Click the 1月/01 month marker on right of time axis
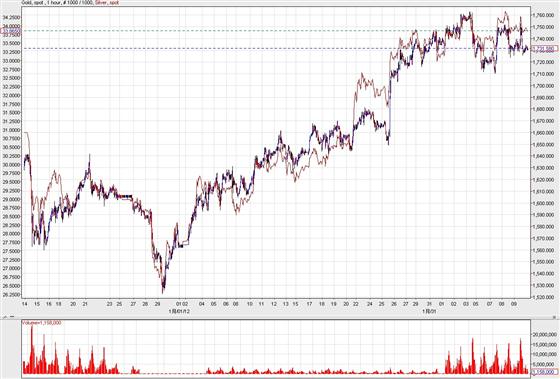This screenshot has width=560, height=379. [x=429, y=311]
